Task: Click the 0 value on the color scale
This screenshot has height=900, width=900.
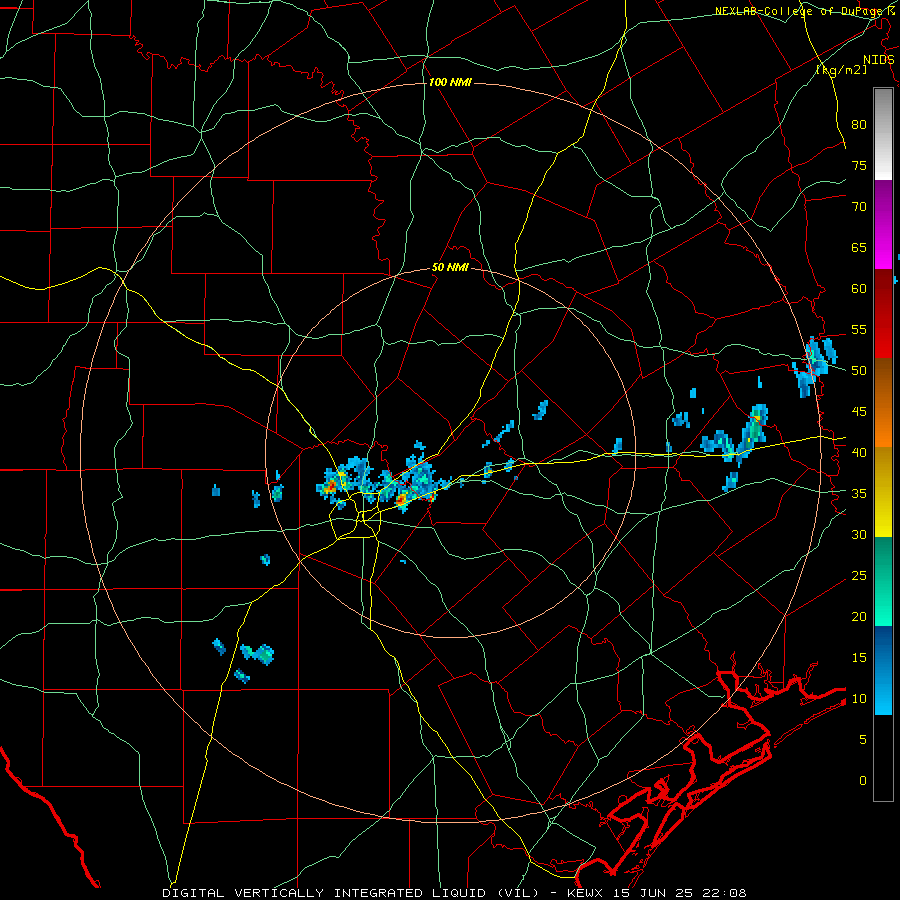Action: coord(863,781)
